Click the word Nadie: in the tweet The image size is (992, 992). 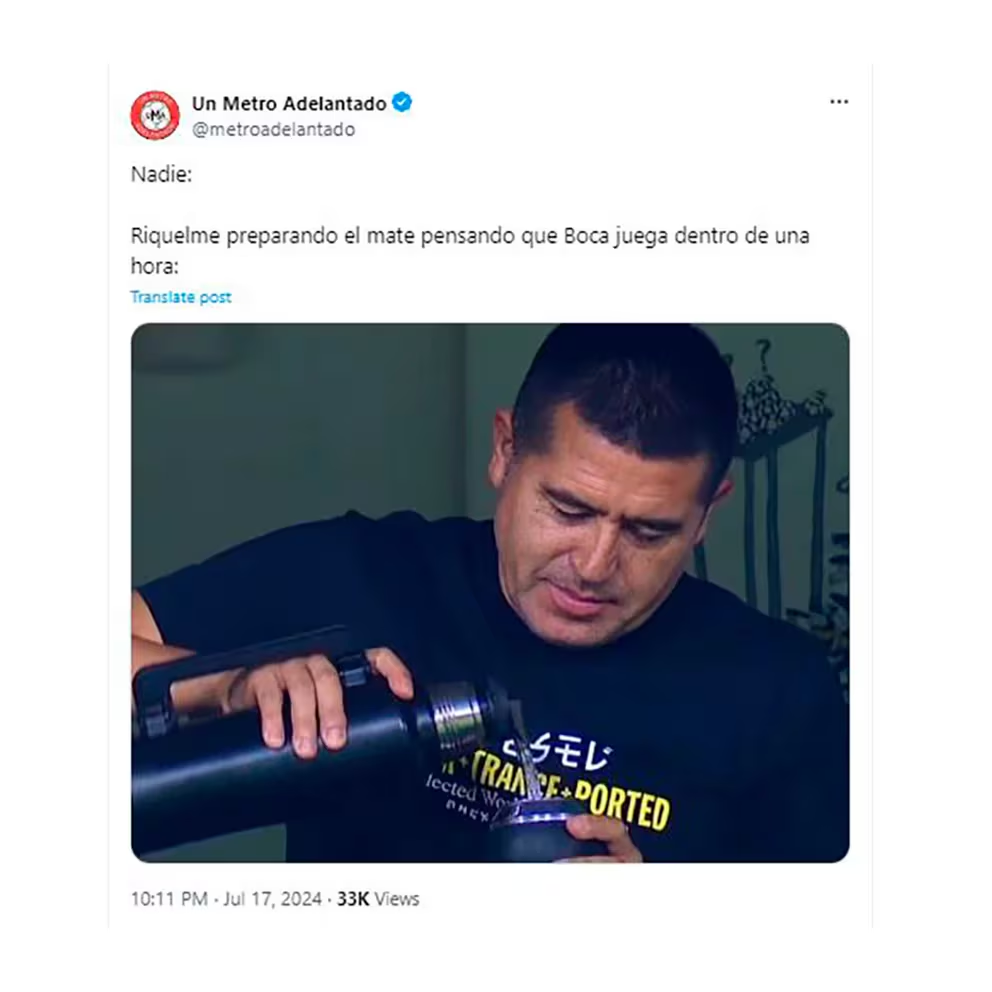pyautogui.click(x=161, y=174)
